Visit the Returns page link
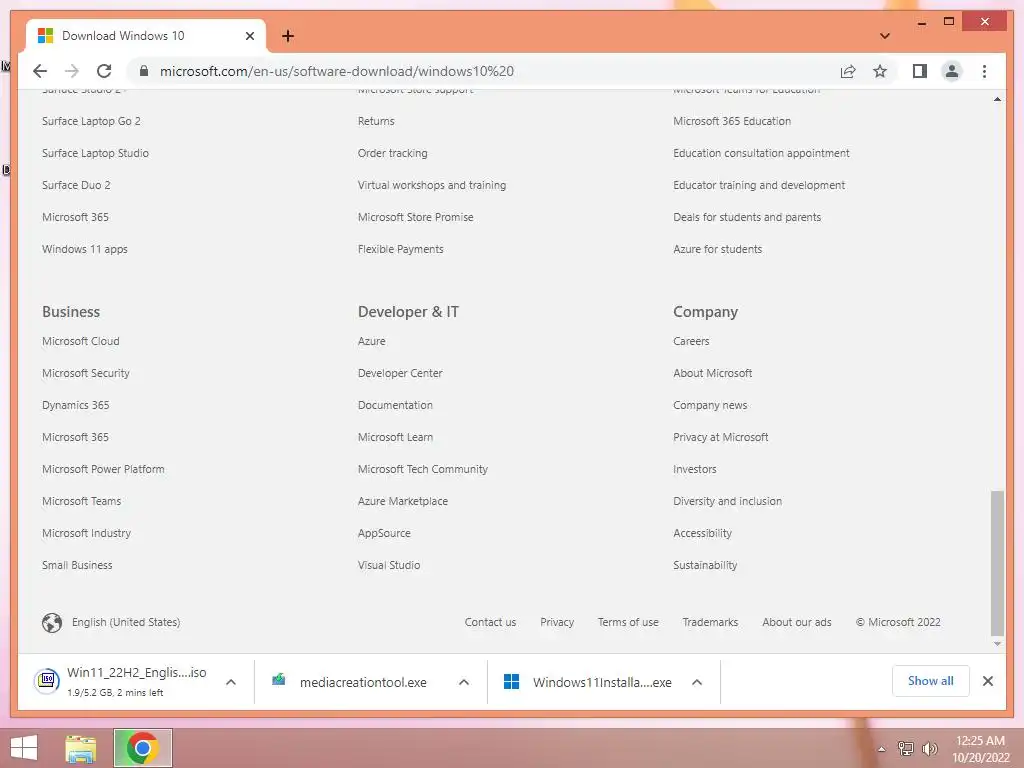The image size is (1024, 768). pyautogui.click(x=376, y=121)
